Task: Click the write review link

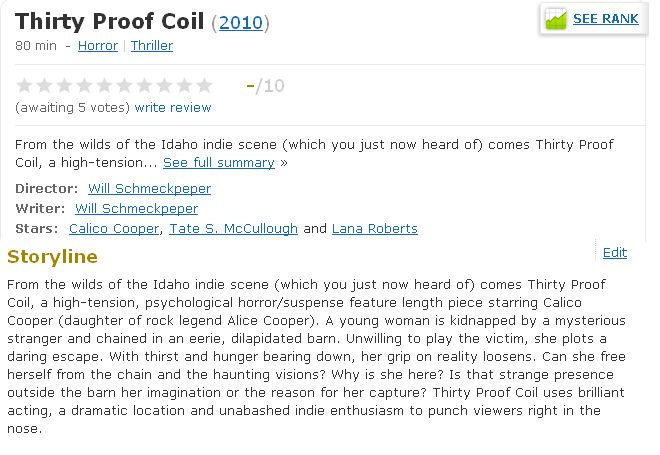Action: click(x=173, y=108)
